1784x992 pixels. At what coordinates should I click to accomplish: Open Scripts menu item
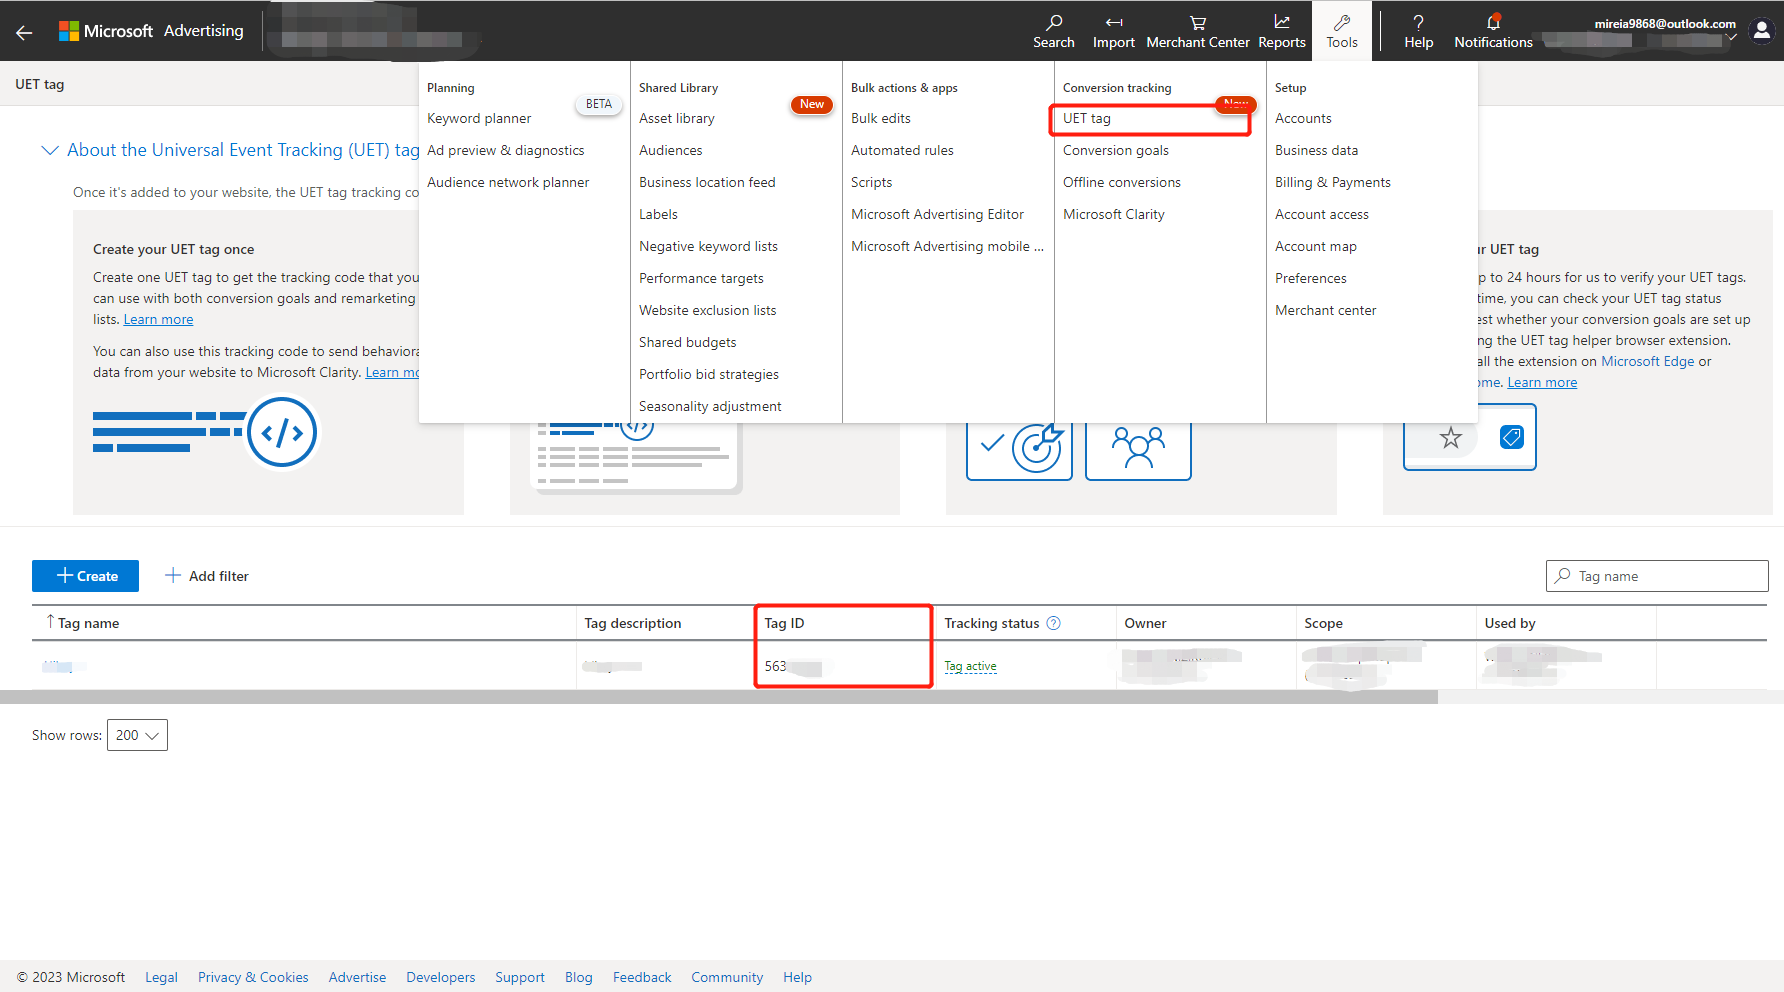[871, 182]
